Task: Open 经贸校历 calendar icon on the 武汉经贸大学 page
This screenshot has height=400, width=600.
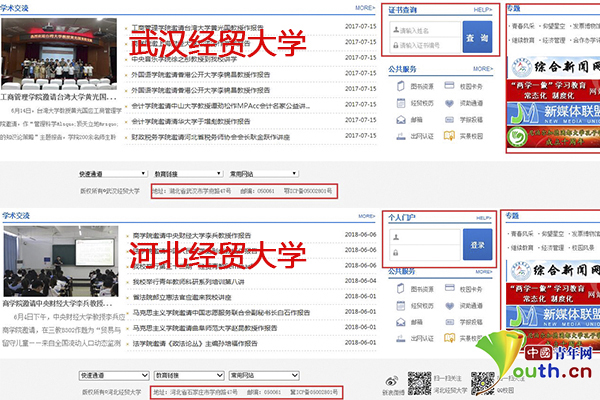Action: click(x=401, y=103)
